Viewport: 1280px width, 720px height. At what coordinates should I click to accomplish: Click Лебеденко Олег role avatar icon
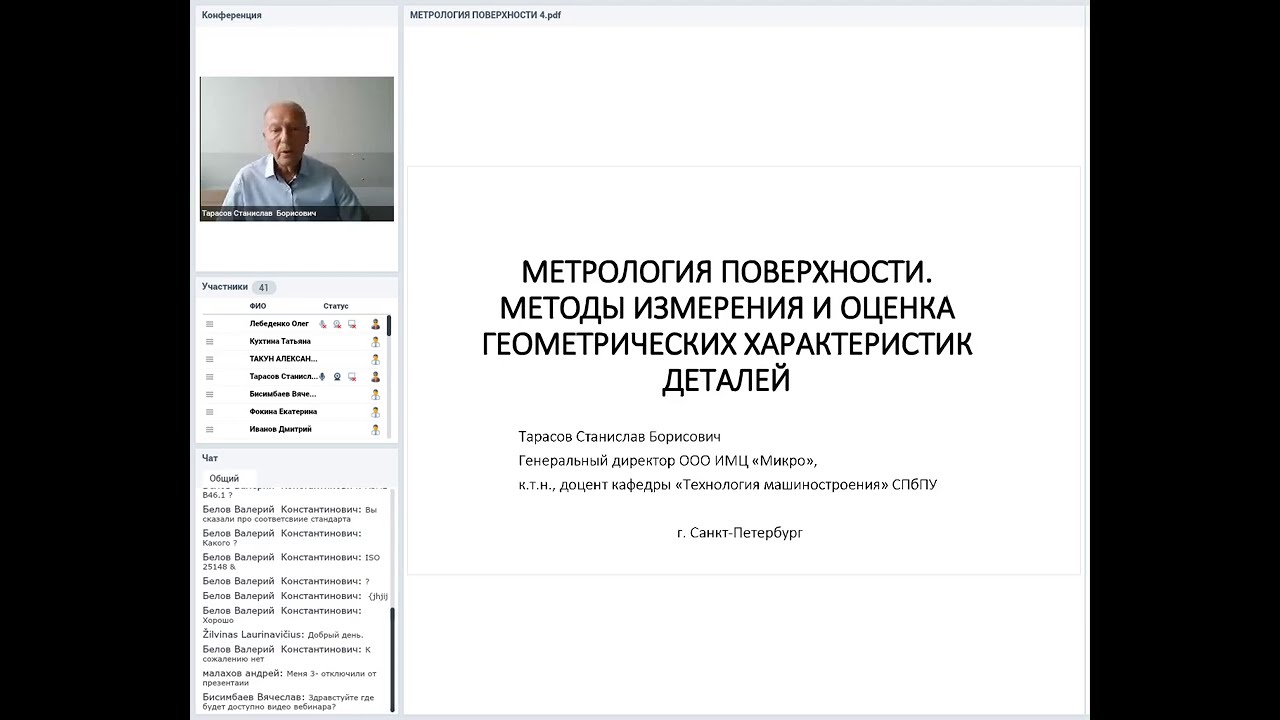(x=376, y=324)
